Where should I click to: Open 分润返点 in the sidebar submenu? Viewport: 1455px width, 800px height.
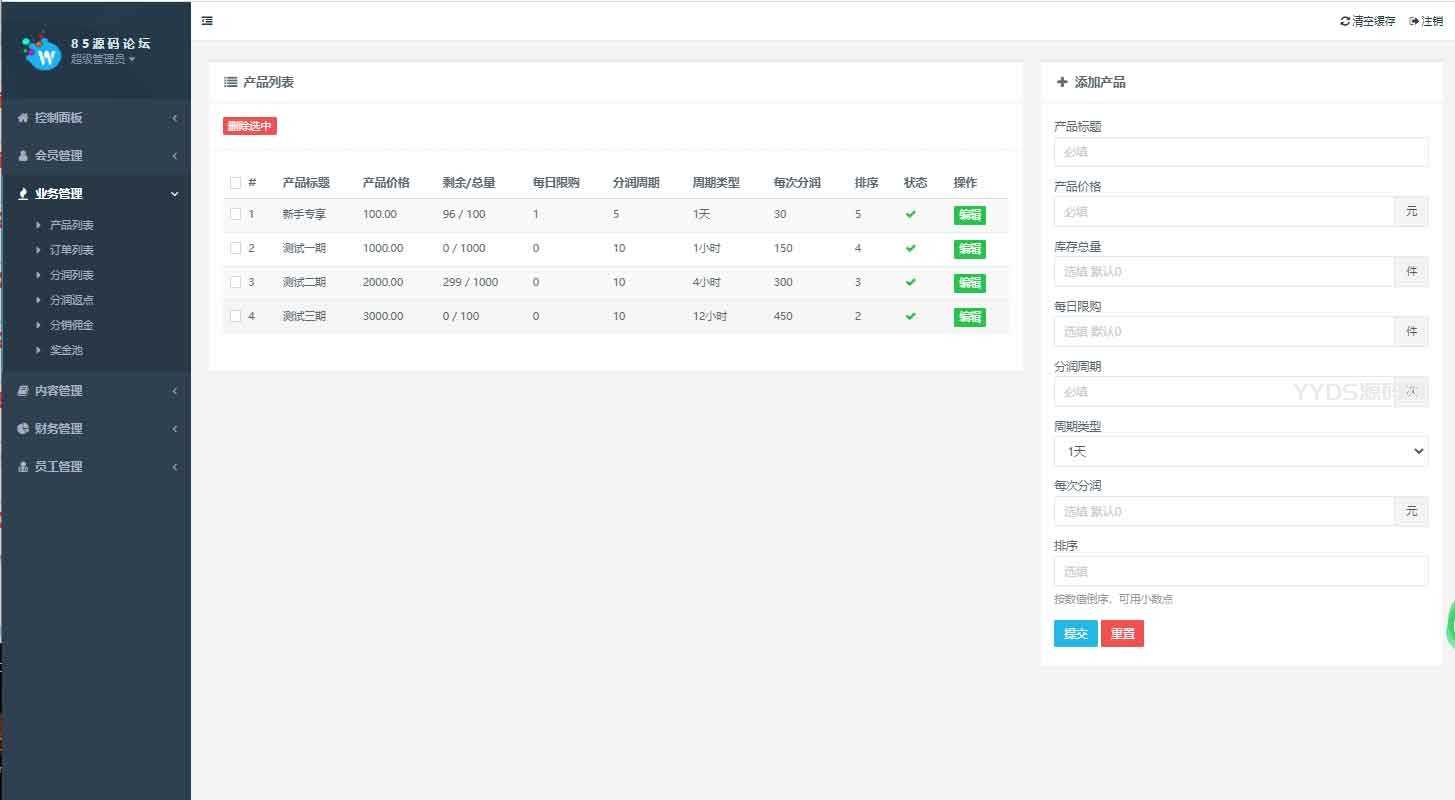[71, 300]
